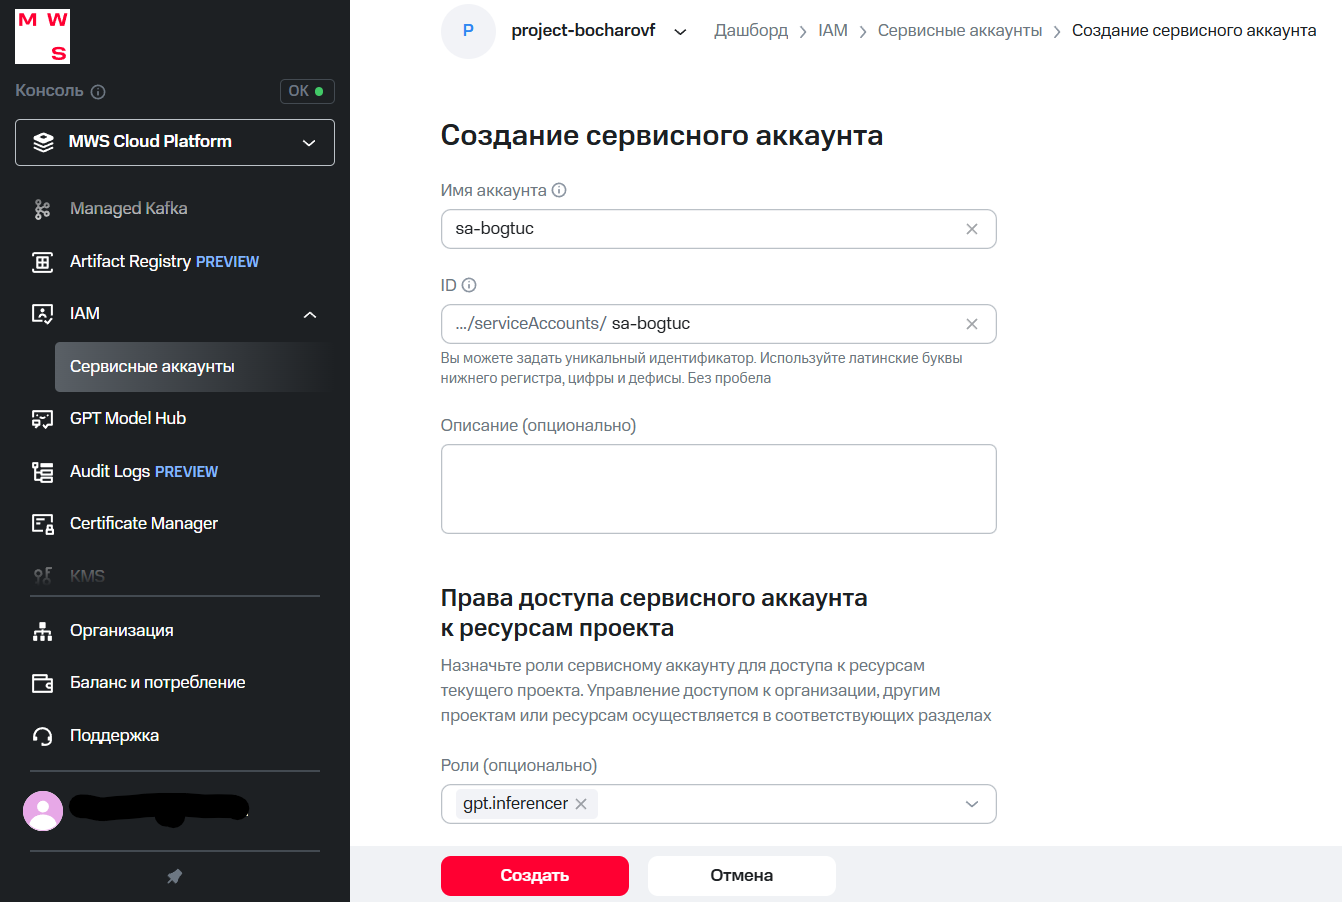Image resolution: width=1342 pixels, height=902 pixels.
Task: Click the pin sidebar icon
Action: pos(174,876)
